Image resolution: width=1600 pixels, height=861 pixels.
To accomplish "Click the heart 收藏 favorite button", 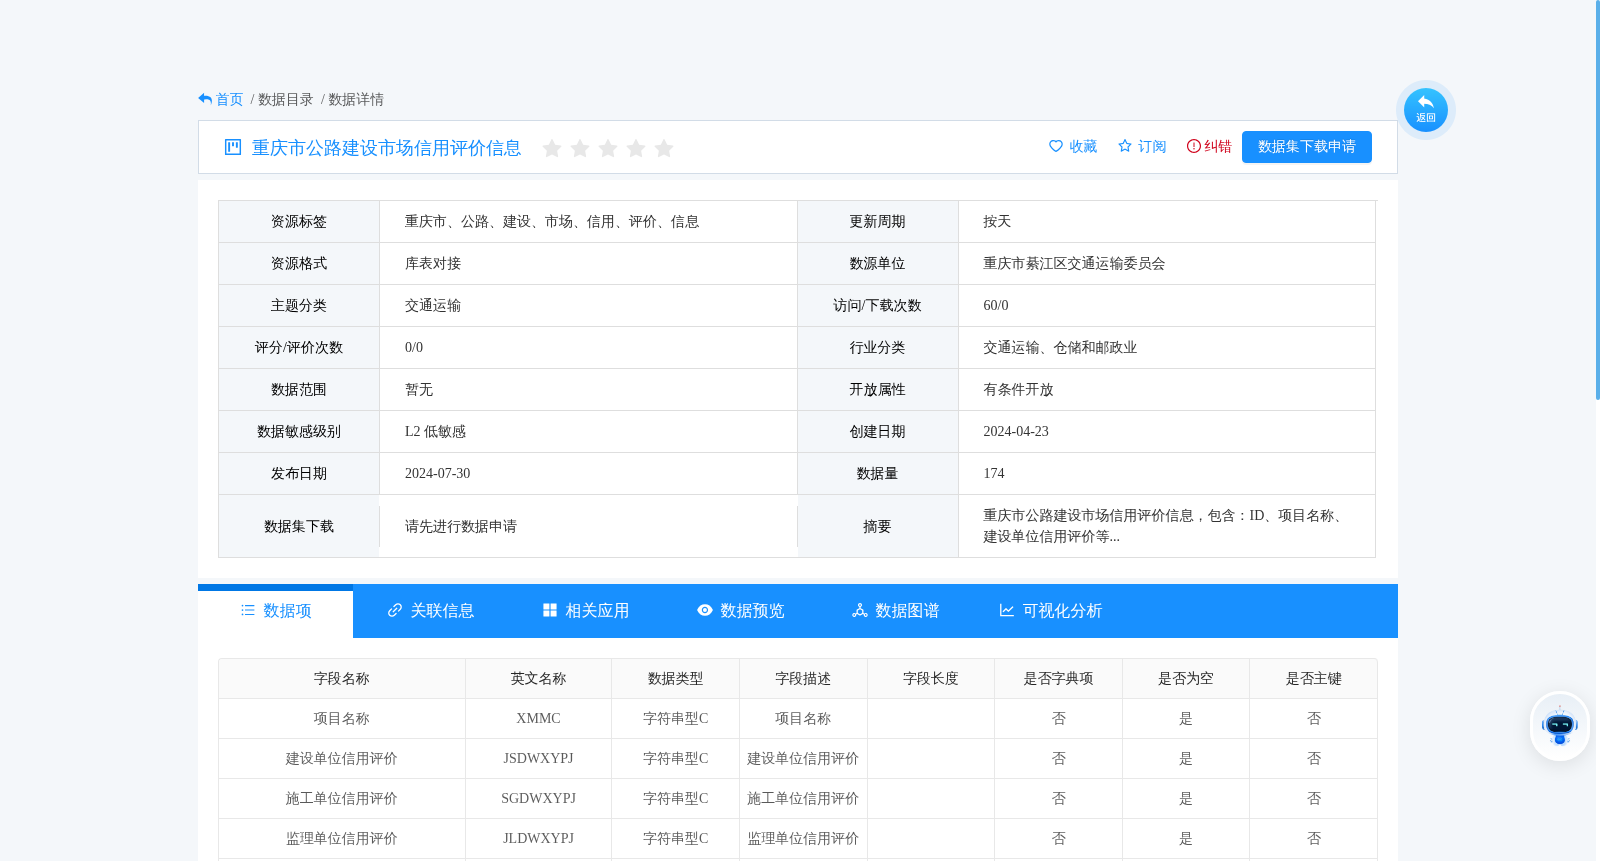I will coord(1073,146).
